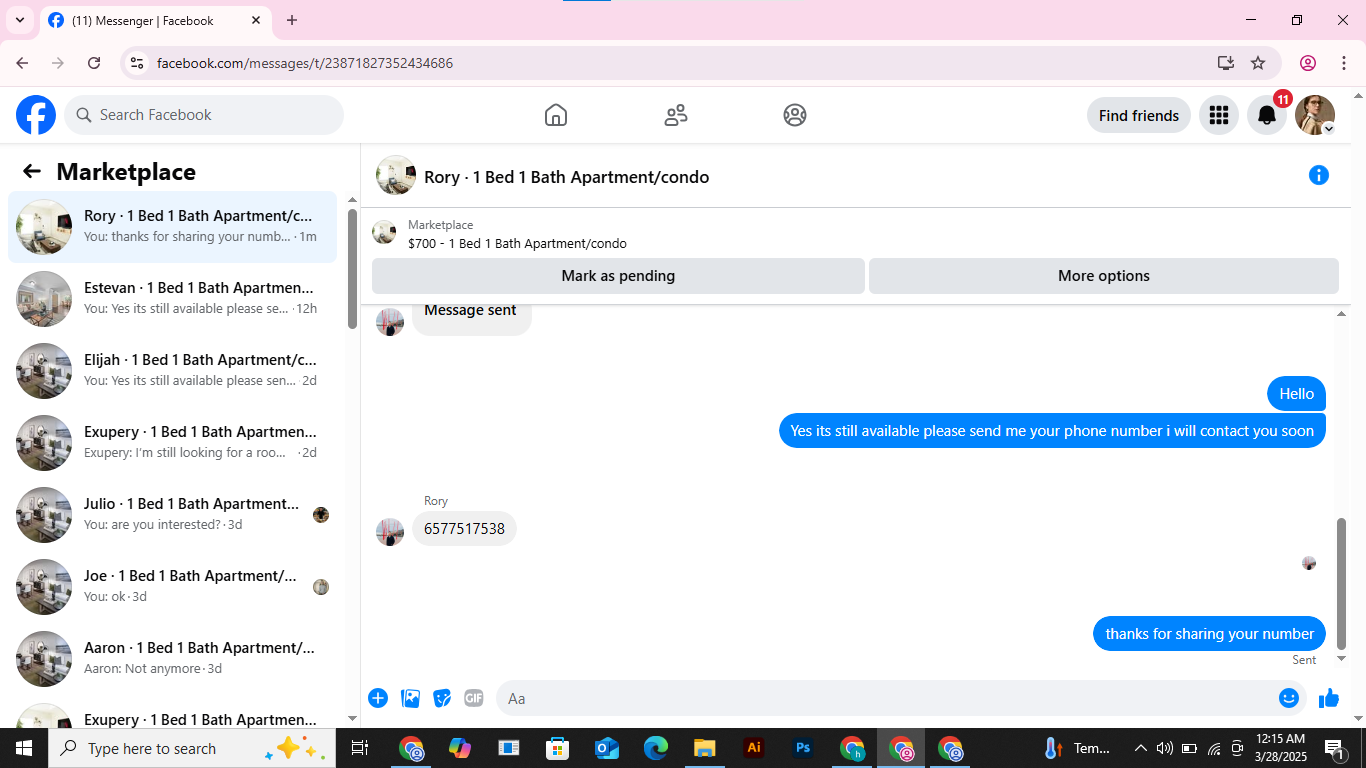Click the Windows taskbar search box
This screenshot has height=768, width=1366.
click(x=190, y=748)
